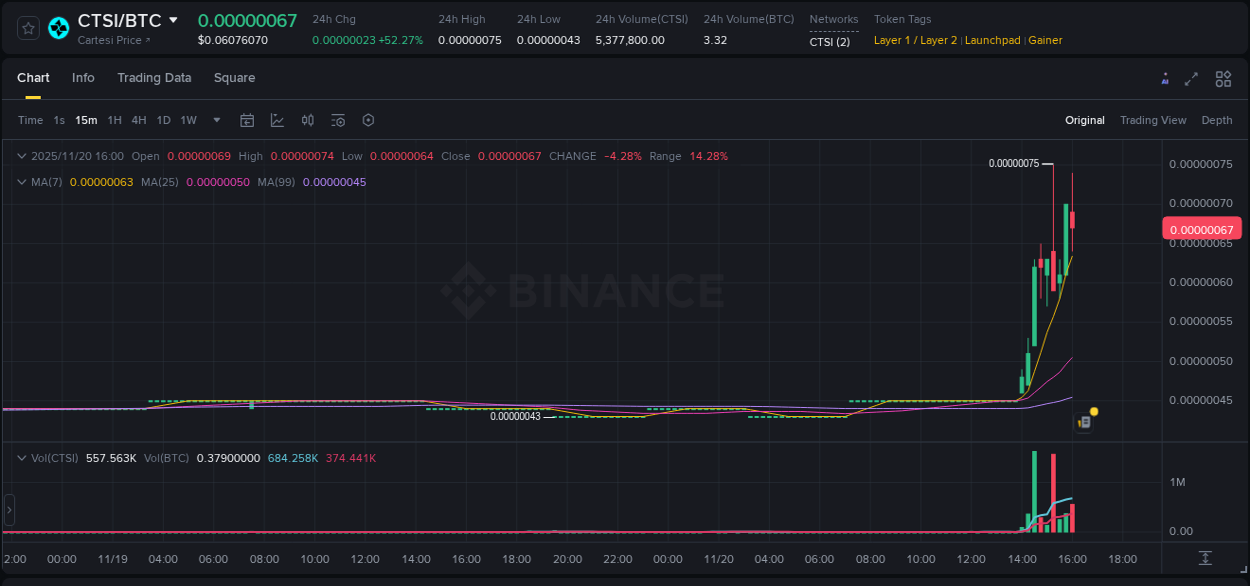Expand the chart to fullscreen
Image resolution: width=1250 pixels, height=586 pixels.
[1192, 78]
